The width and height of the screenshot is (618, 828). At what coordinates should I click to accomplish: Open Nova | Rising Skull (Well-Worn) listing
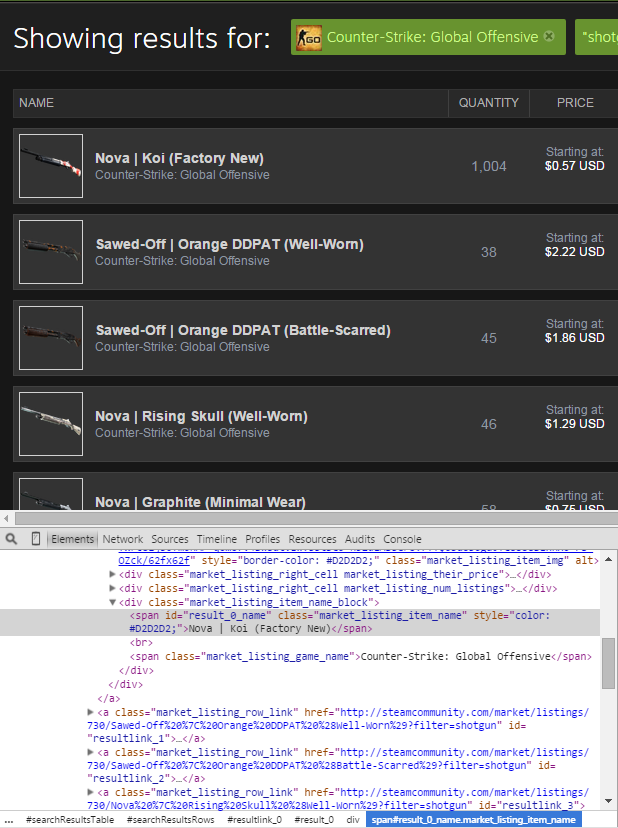pos(201,417)
